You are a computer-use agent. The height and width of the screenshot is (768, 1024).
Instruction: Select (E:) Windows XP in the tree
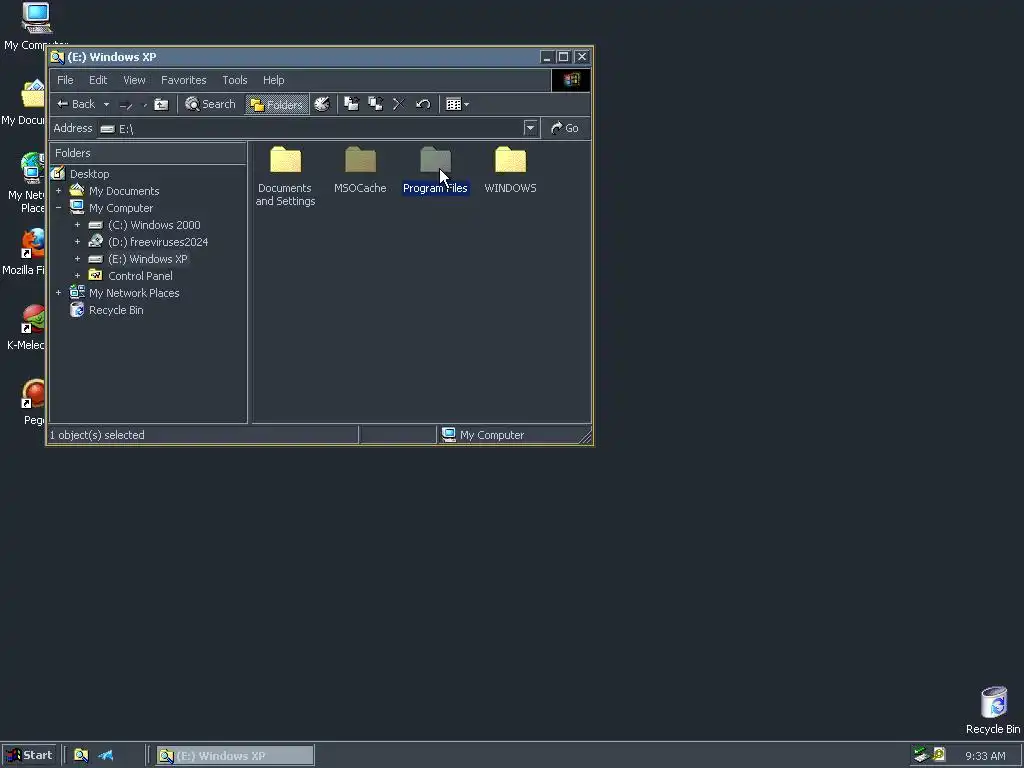(x=148, y=259)
